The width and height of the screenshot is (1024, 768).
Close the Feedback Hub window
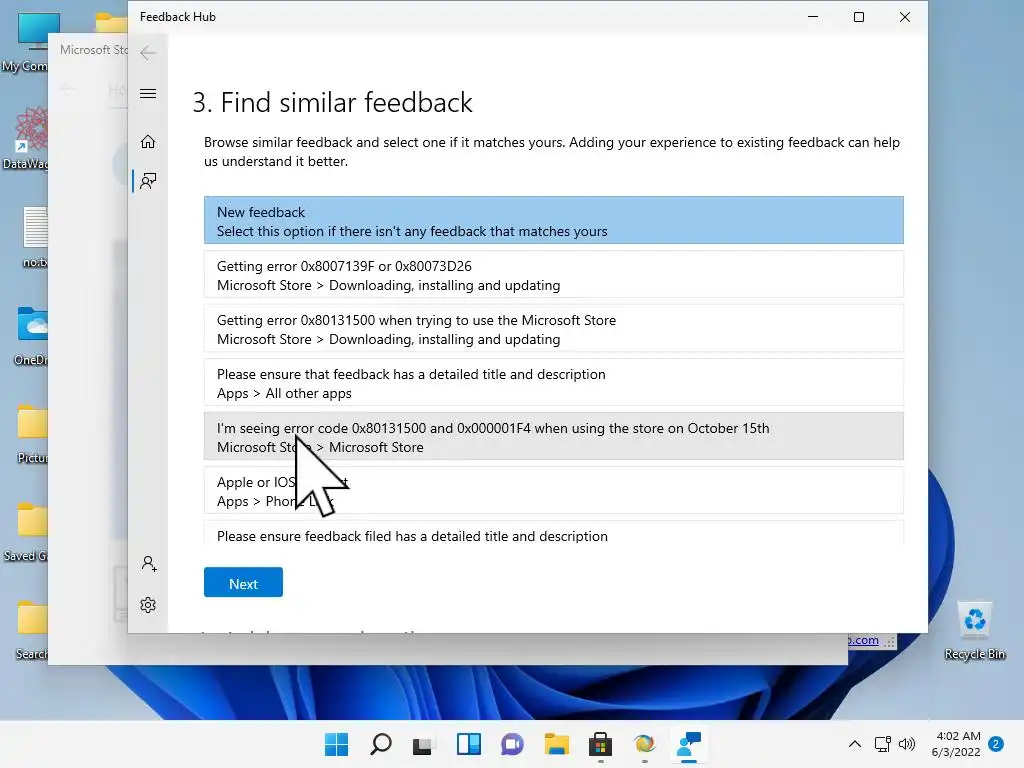(904, 17)
